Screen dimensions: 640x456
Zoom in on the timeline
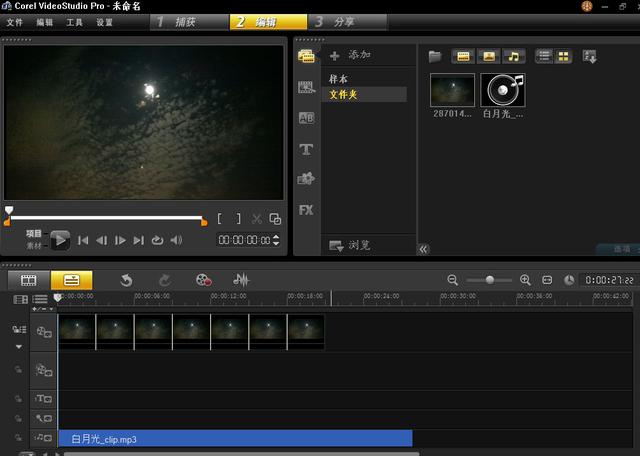(x=525, y=280)
